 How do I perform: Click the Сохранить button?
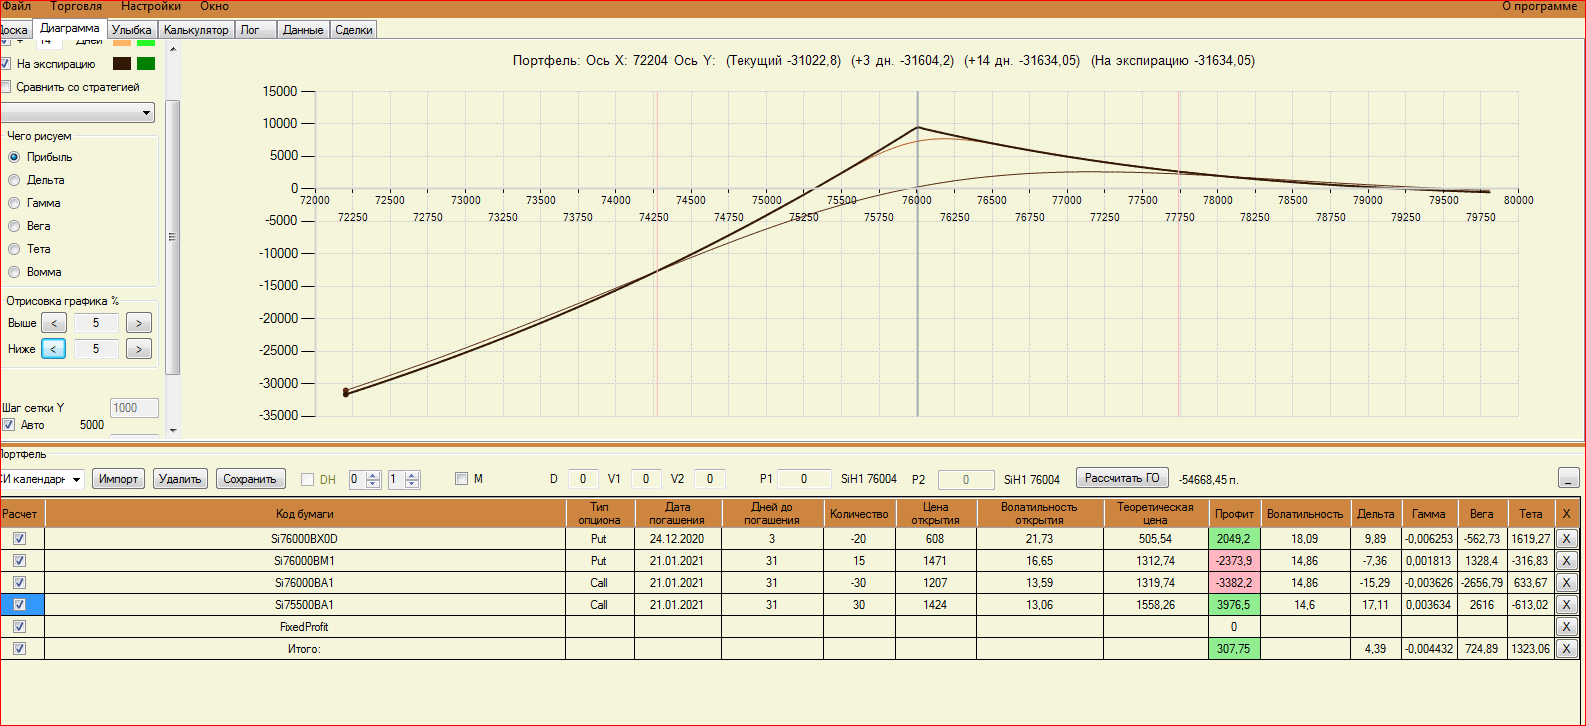(x=250, y=479)
